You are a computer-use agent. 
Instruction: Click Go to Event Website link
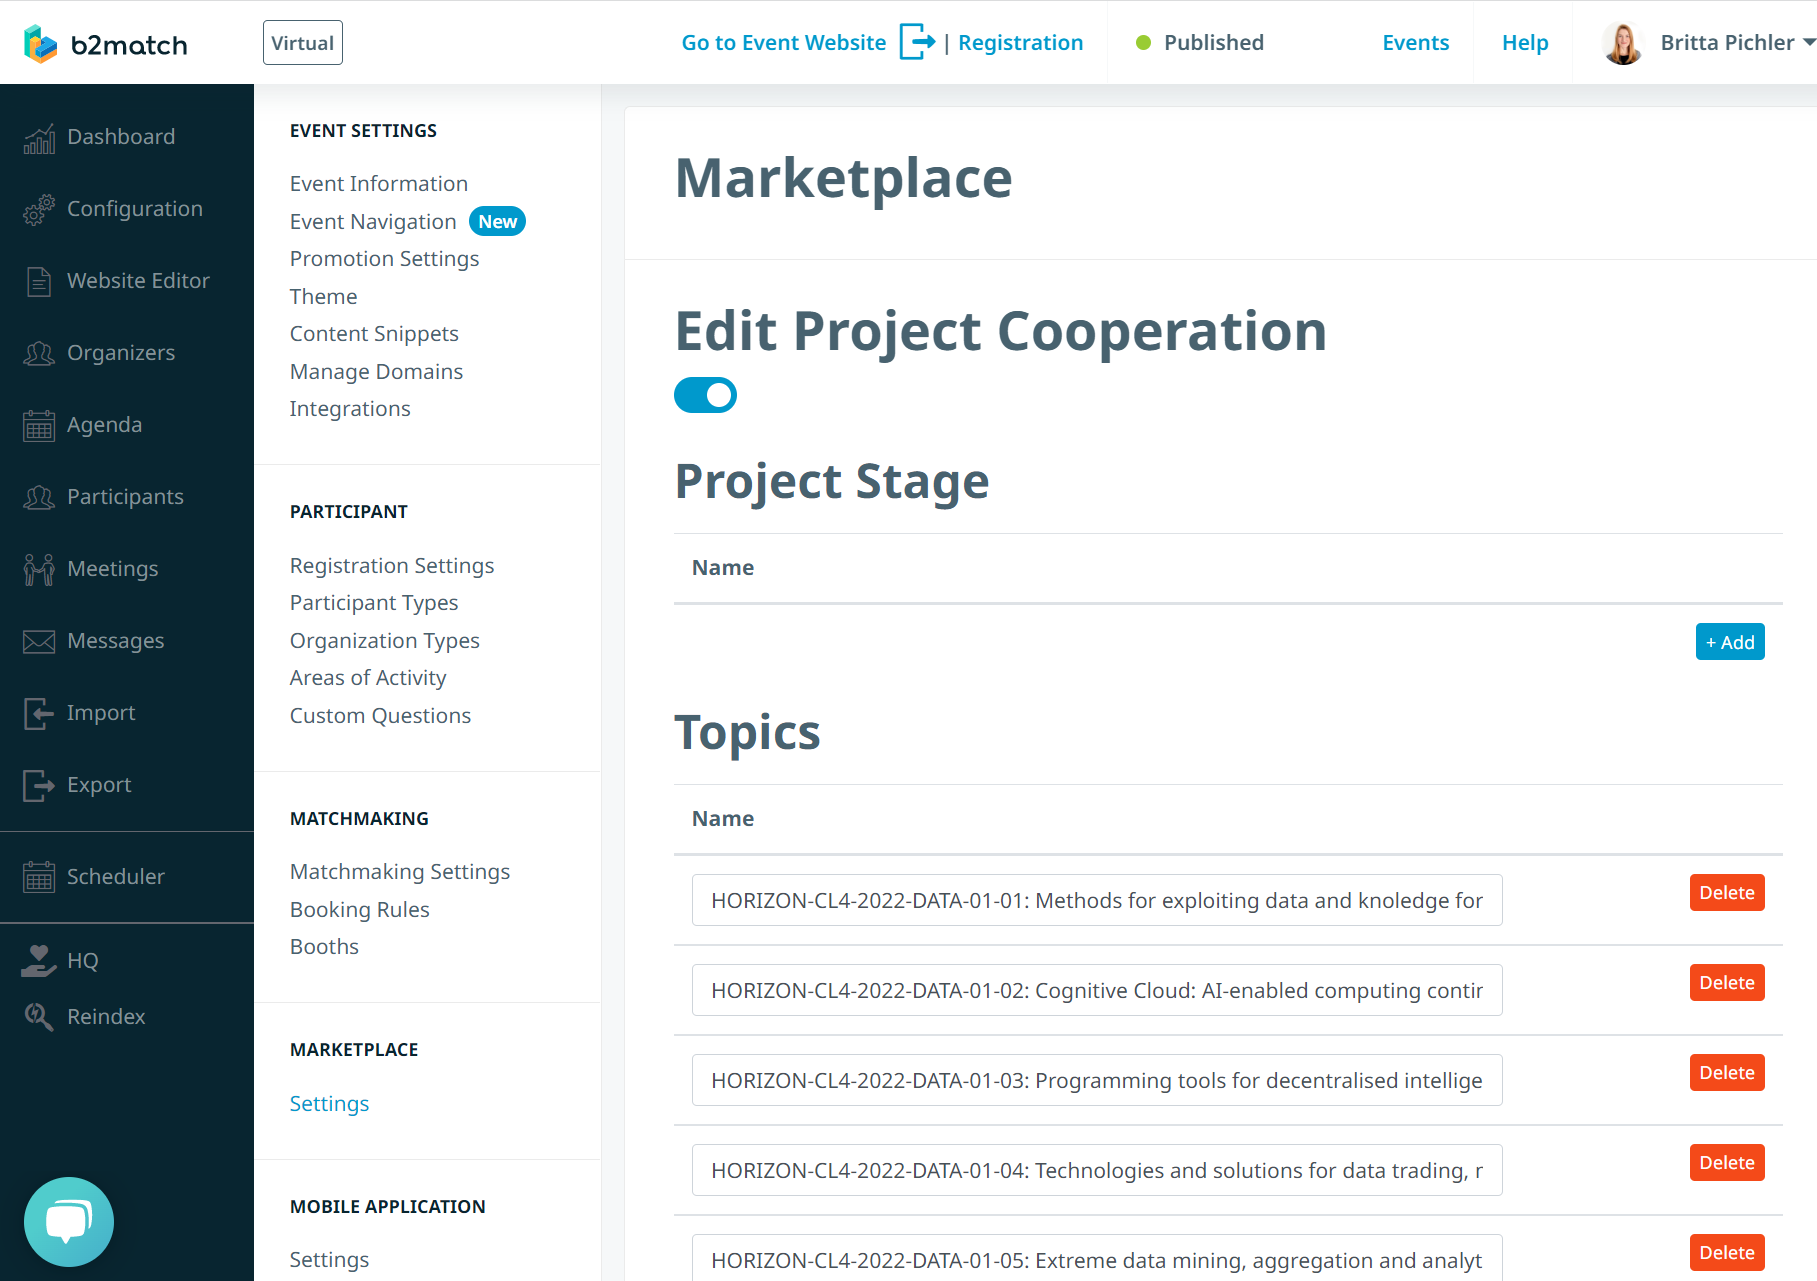click(x=783, y=43)
